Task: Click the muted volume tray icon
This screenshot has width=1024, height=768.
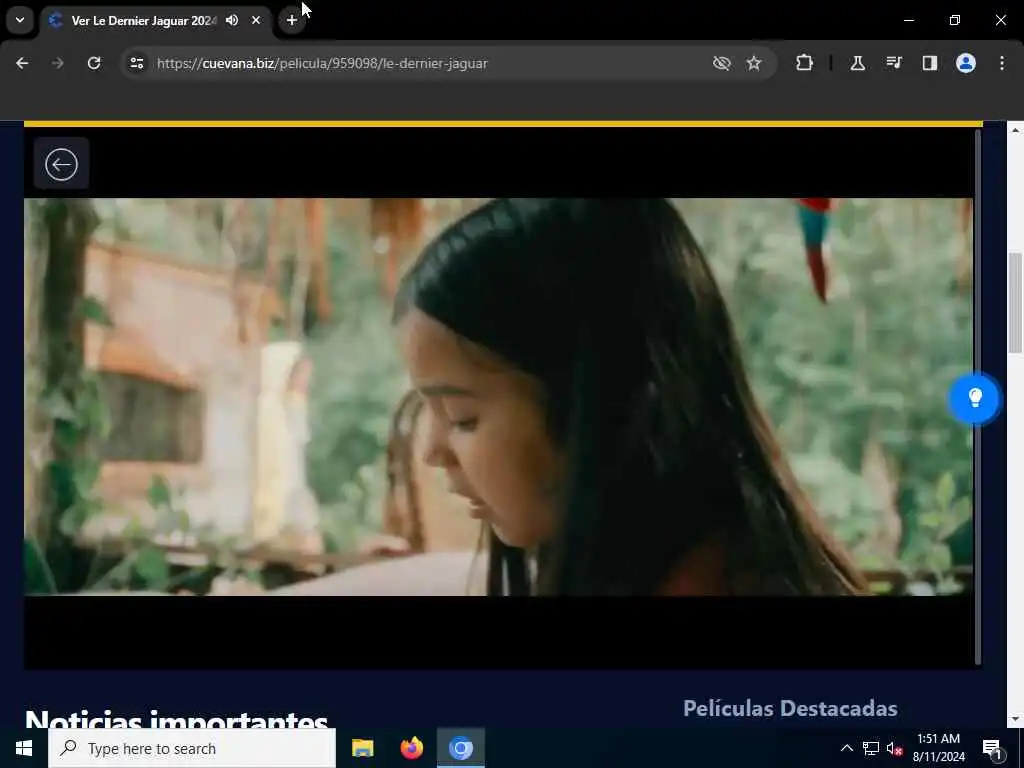Action: [895, 749]
